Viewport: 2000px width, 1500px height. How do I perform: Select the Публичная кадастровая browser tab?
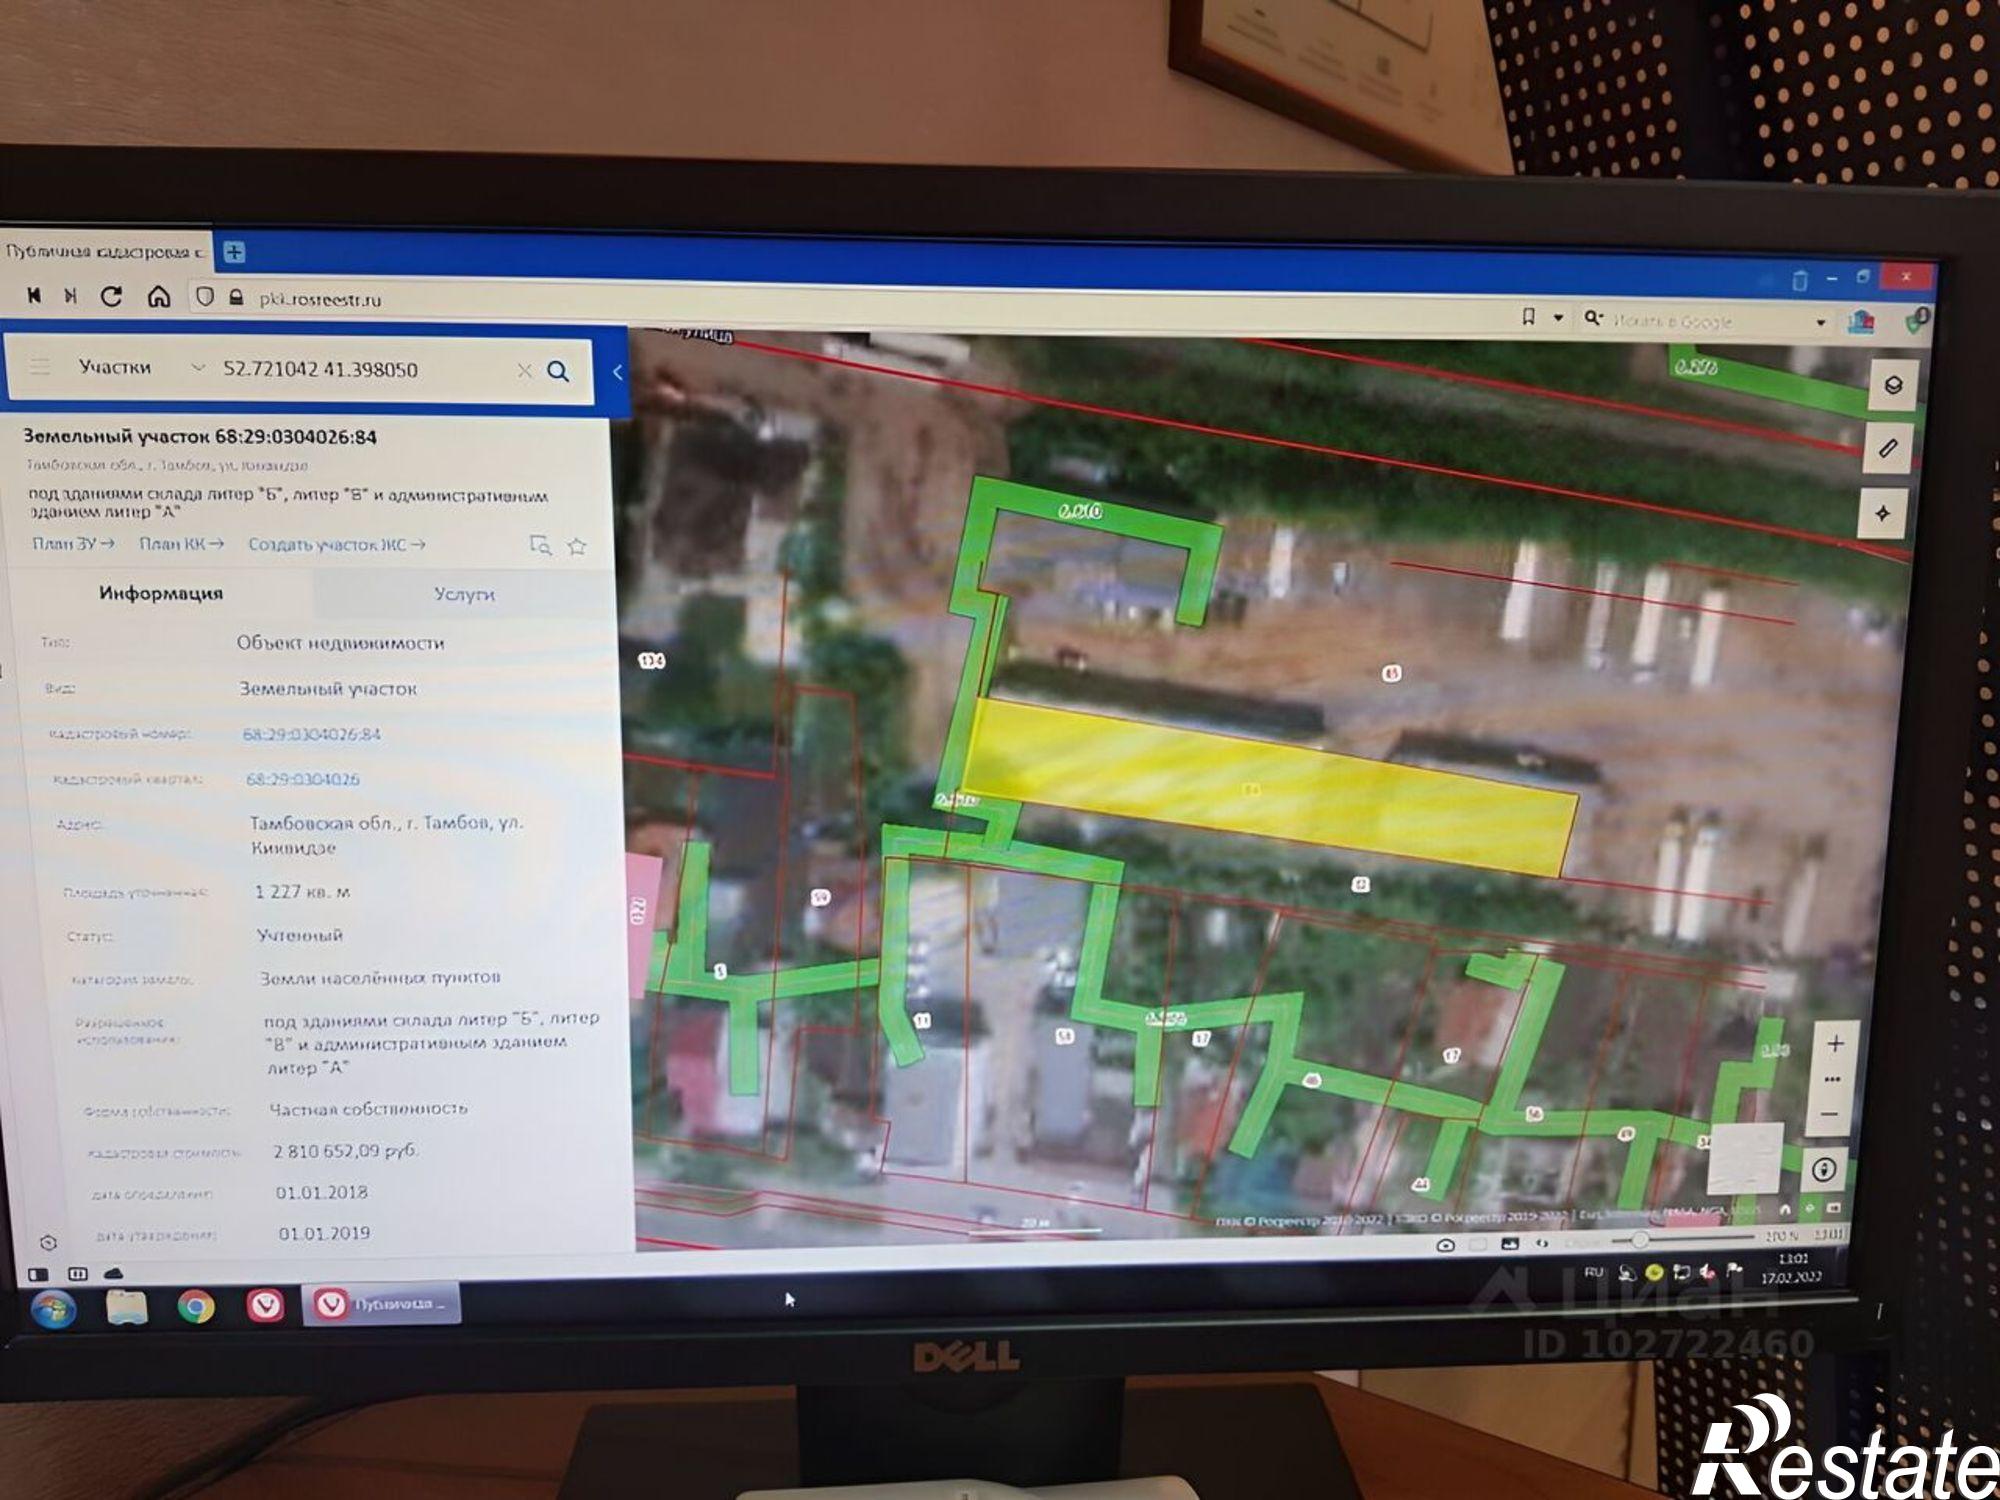[x=104, y=251]
